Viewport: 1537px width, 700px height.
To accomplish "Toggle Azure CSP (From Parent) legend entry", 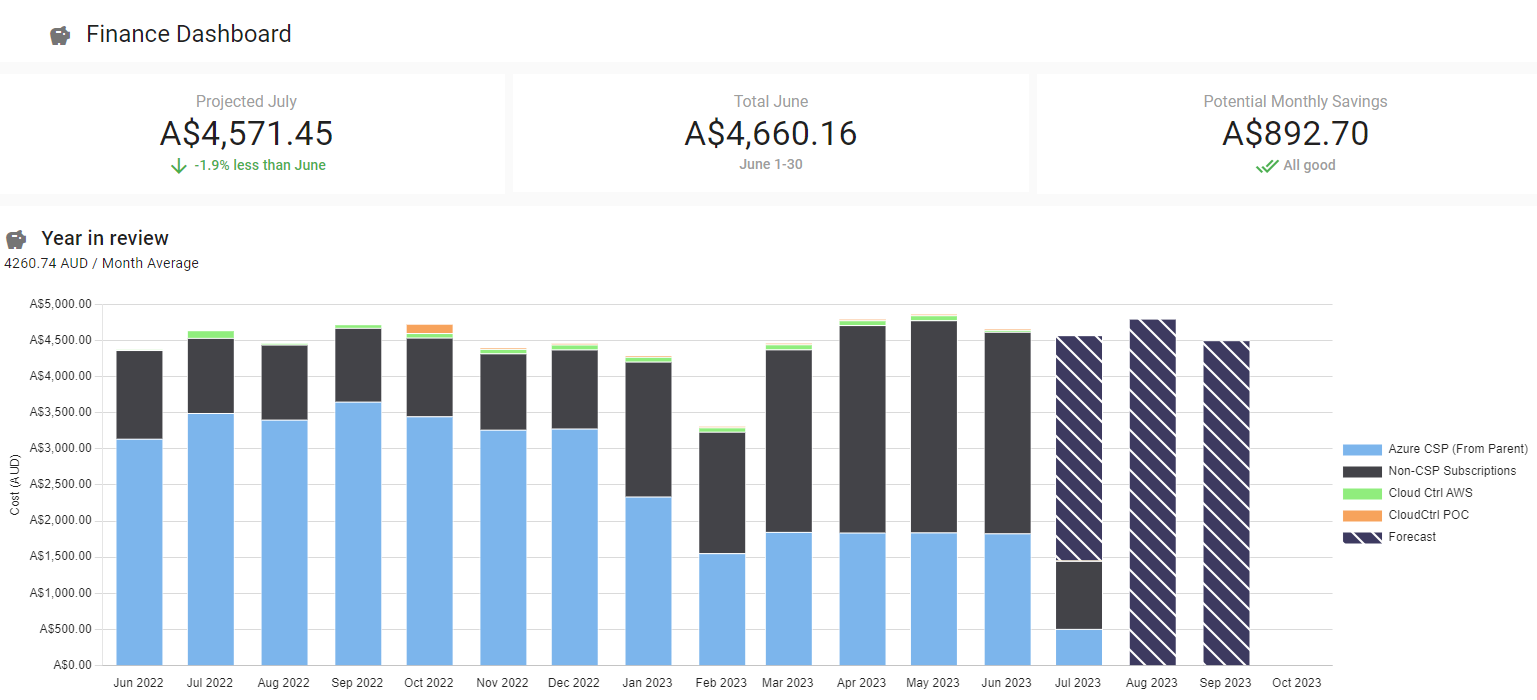I will click(1457, 449).
